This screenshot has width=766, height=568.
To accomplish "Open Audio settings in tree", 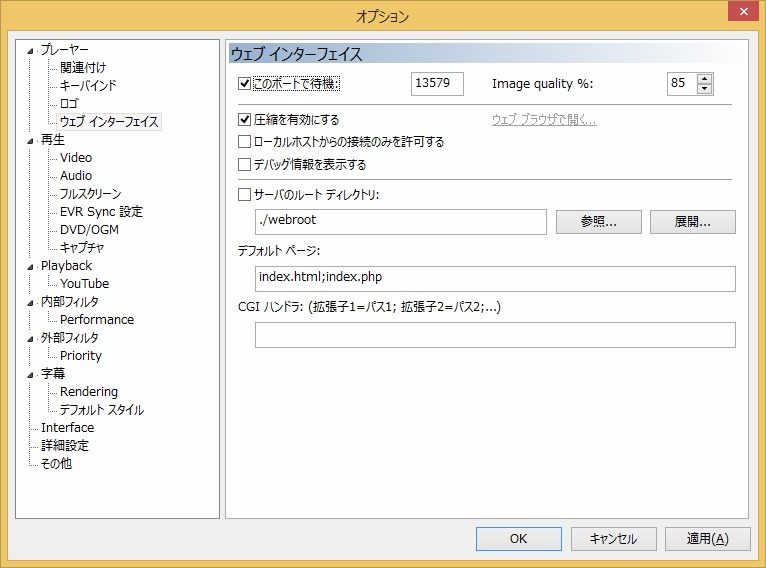I will [76, 176].
